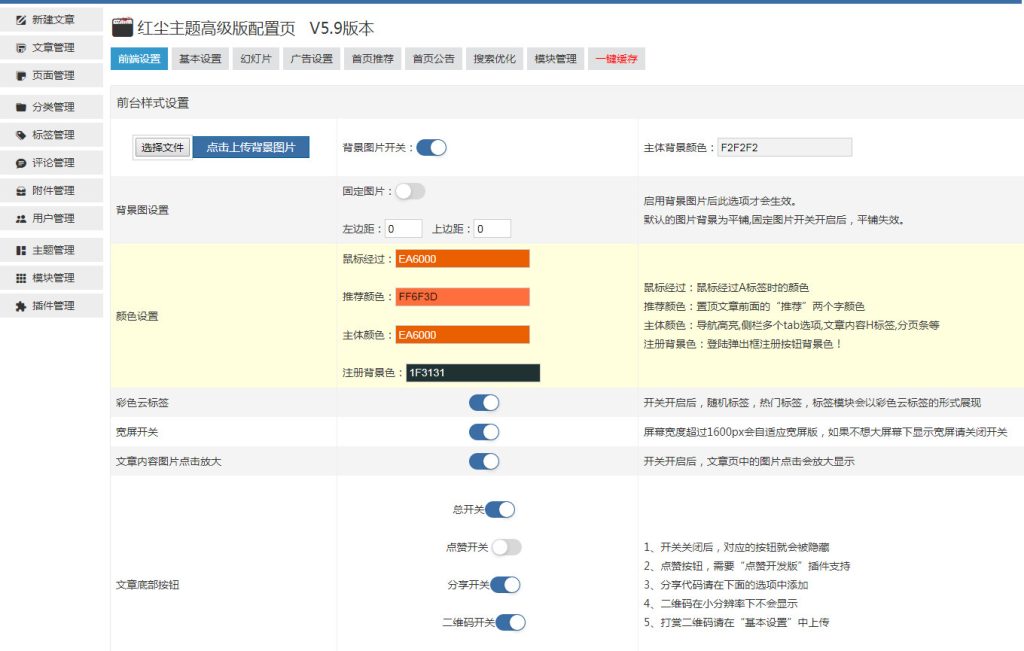Switch to the 搜索优化 tab
Image resolution: width=1024 pixels, height=651 pixels.
click(x=495, y=59)
